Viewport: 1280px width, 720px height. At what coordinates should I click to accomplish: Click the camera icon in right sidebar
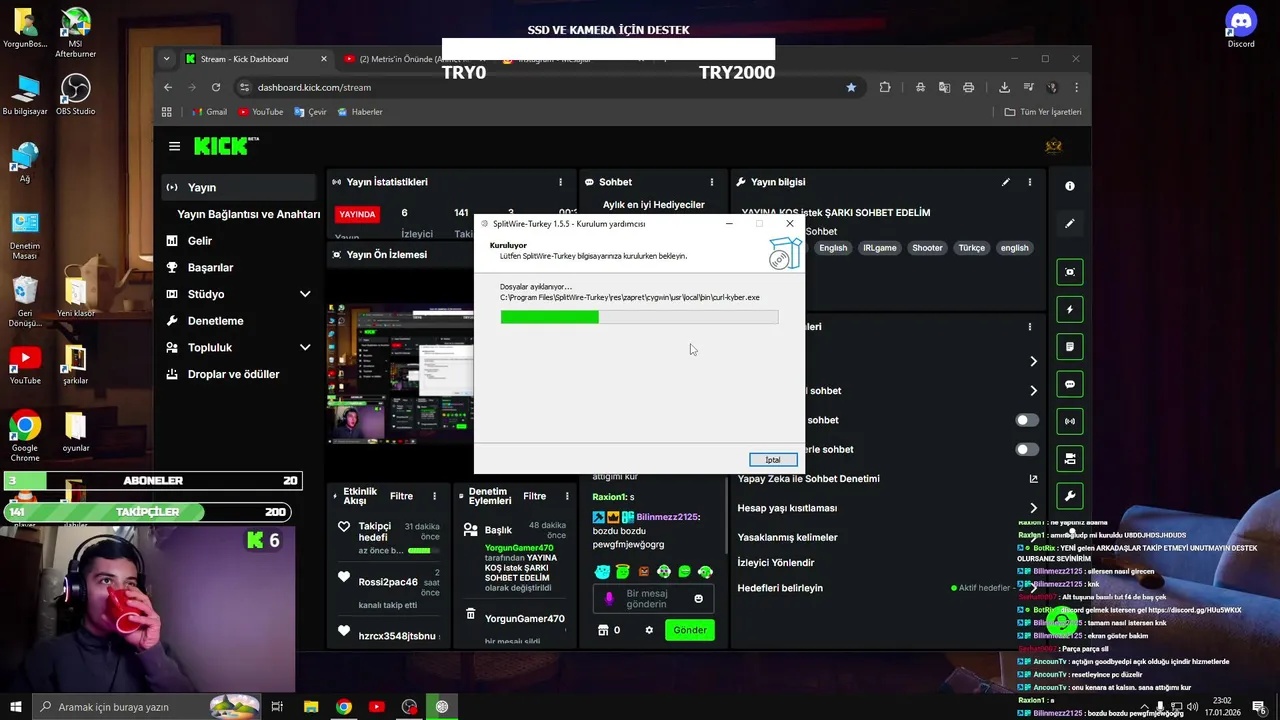(x=1070, y=459)
